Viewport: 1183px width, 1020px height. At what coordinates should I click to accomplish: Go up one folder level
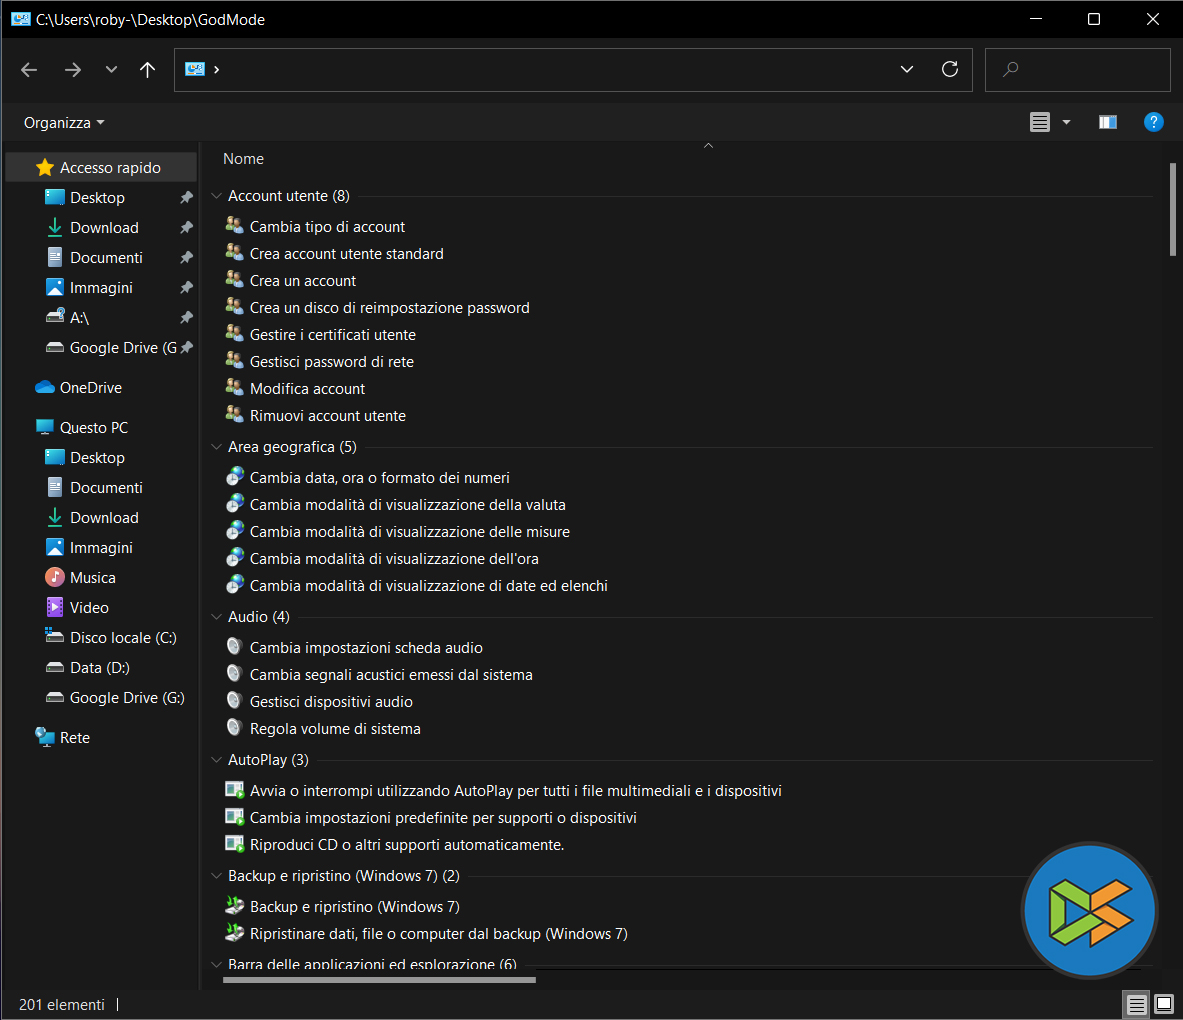click(x=147, y=69)
